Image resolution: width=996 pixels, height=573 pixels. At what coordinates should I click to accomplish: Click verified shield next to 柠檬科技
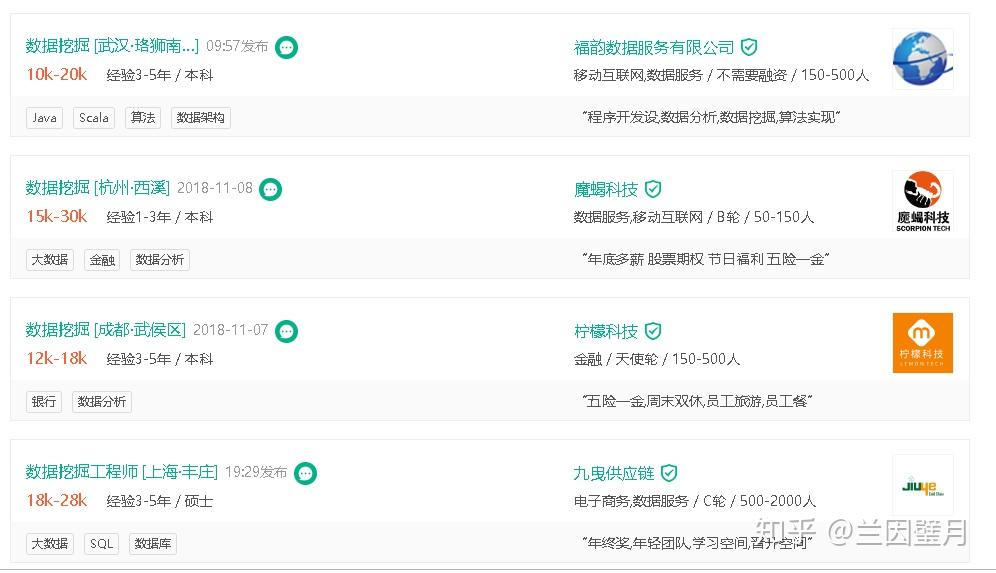pos(653,331)
